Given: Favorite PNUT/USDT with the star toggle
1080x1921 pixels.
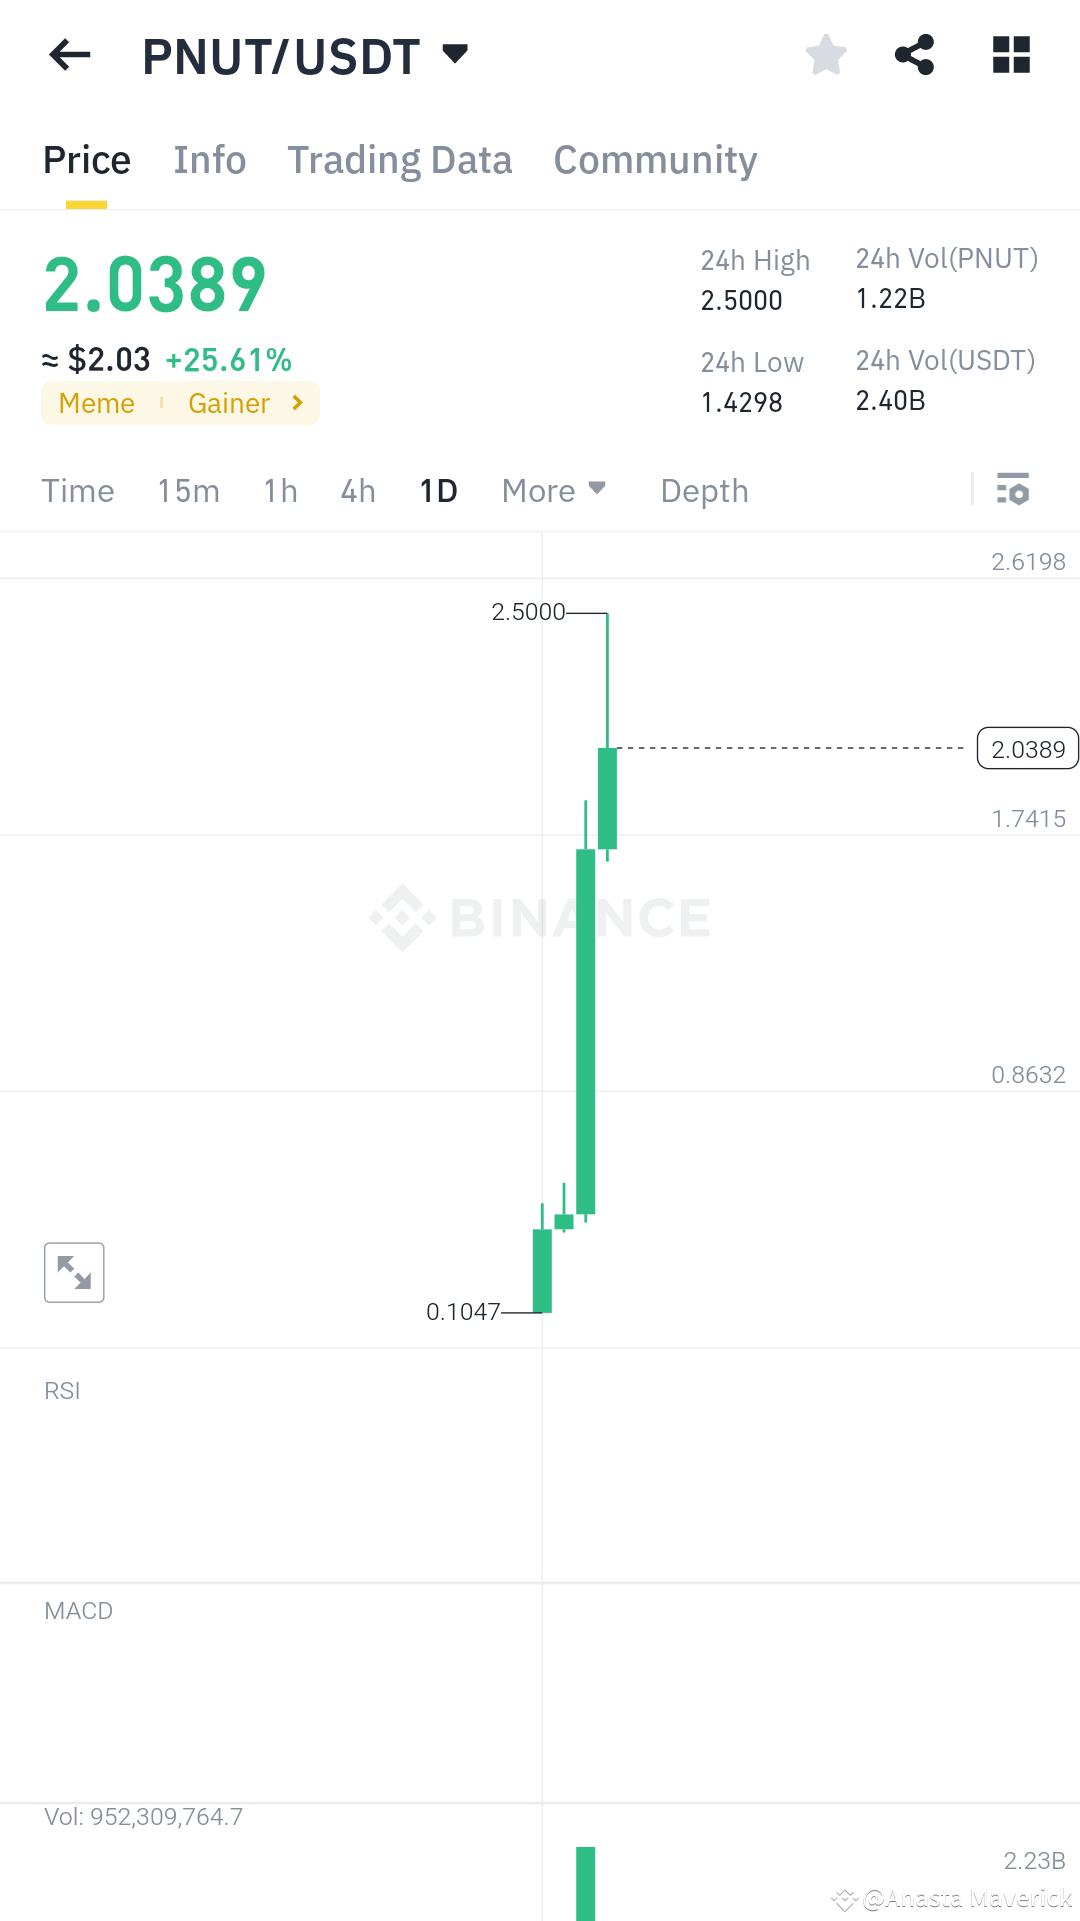Looking at the screenshot, I should [x=827, y=55].
